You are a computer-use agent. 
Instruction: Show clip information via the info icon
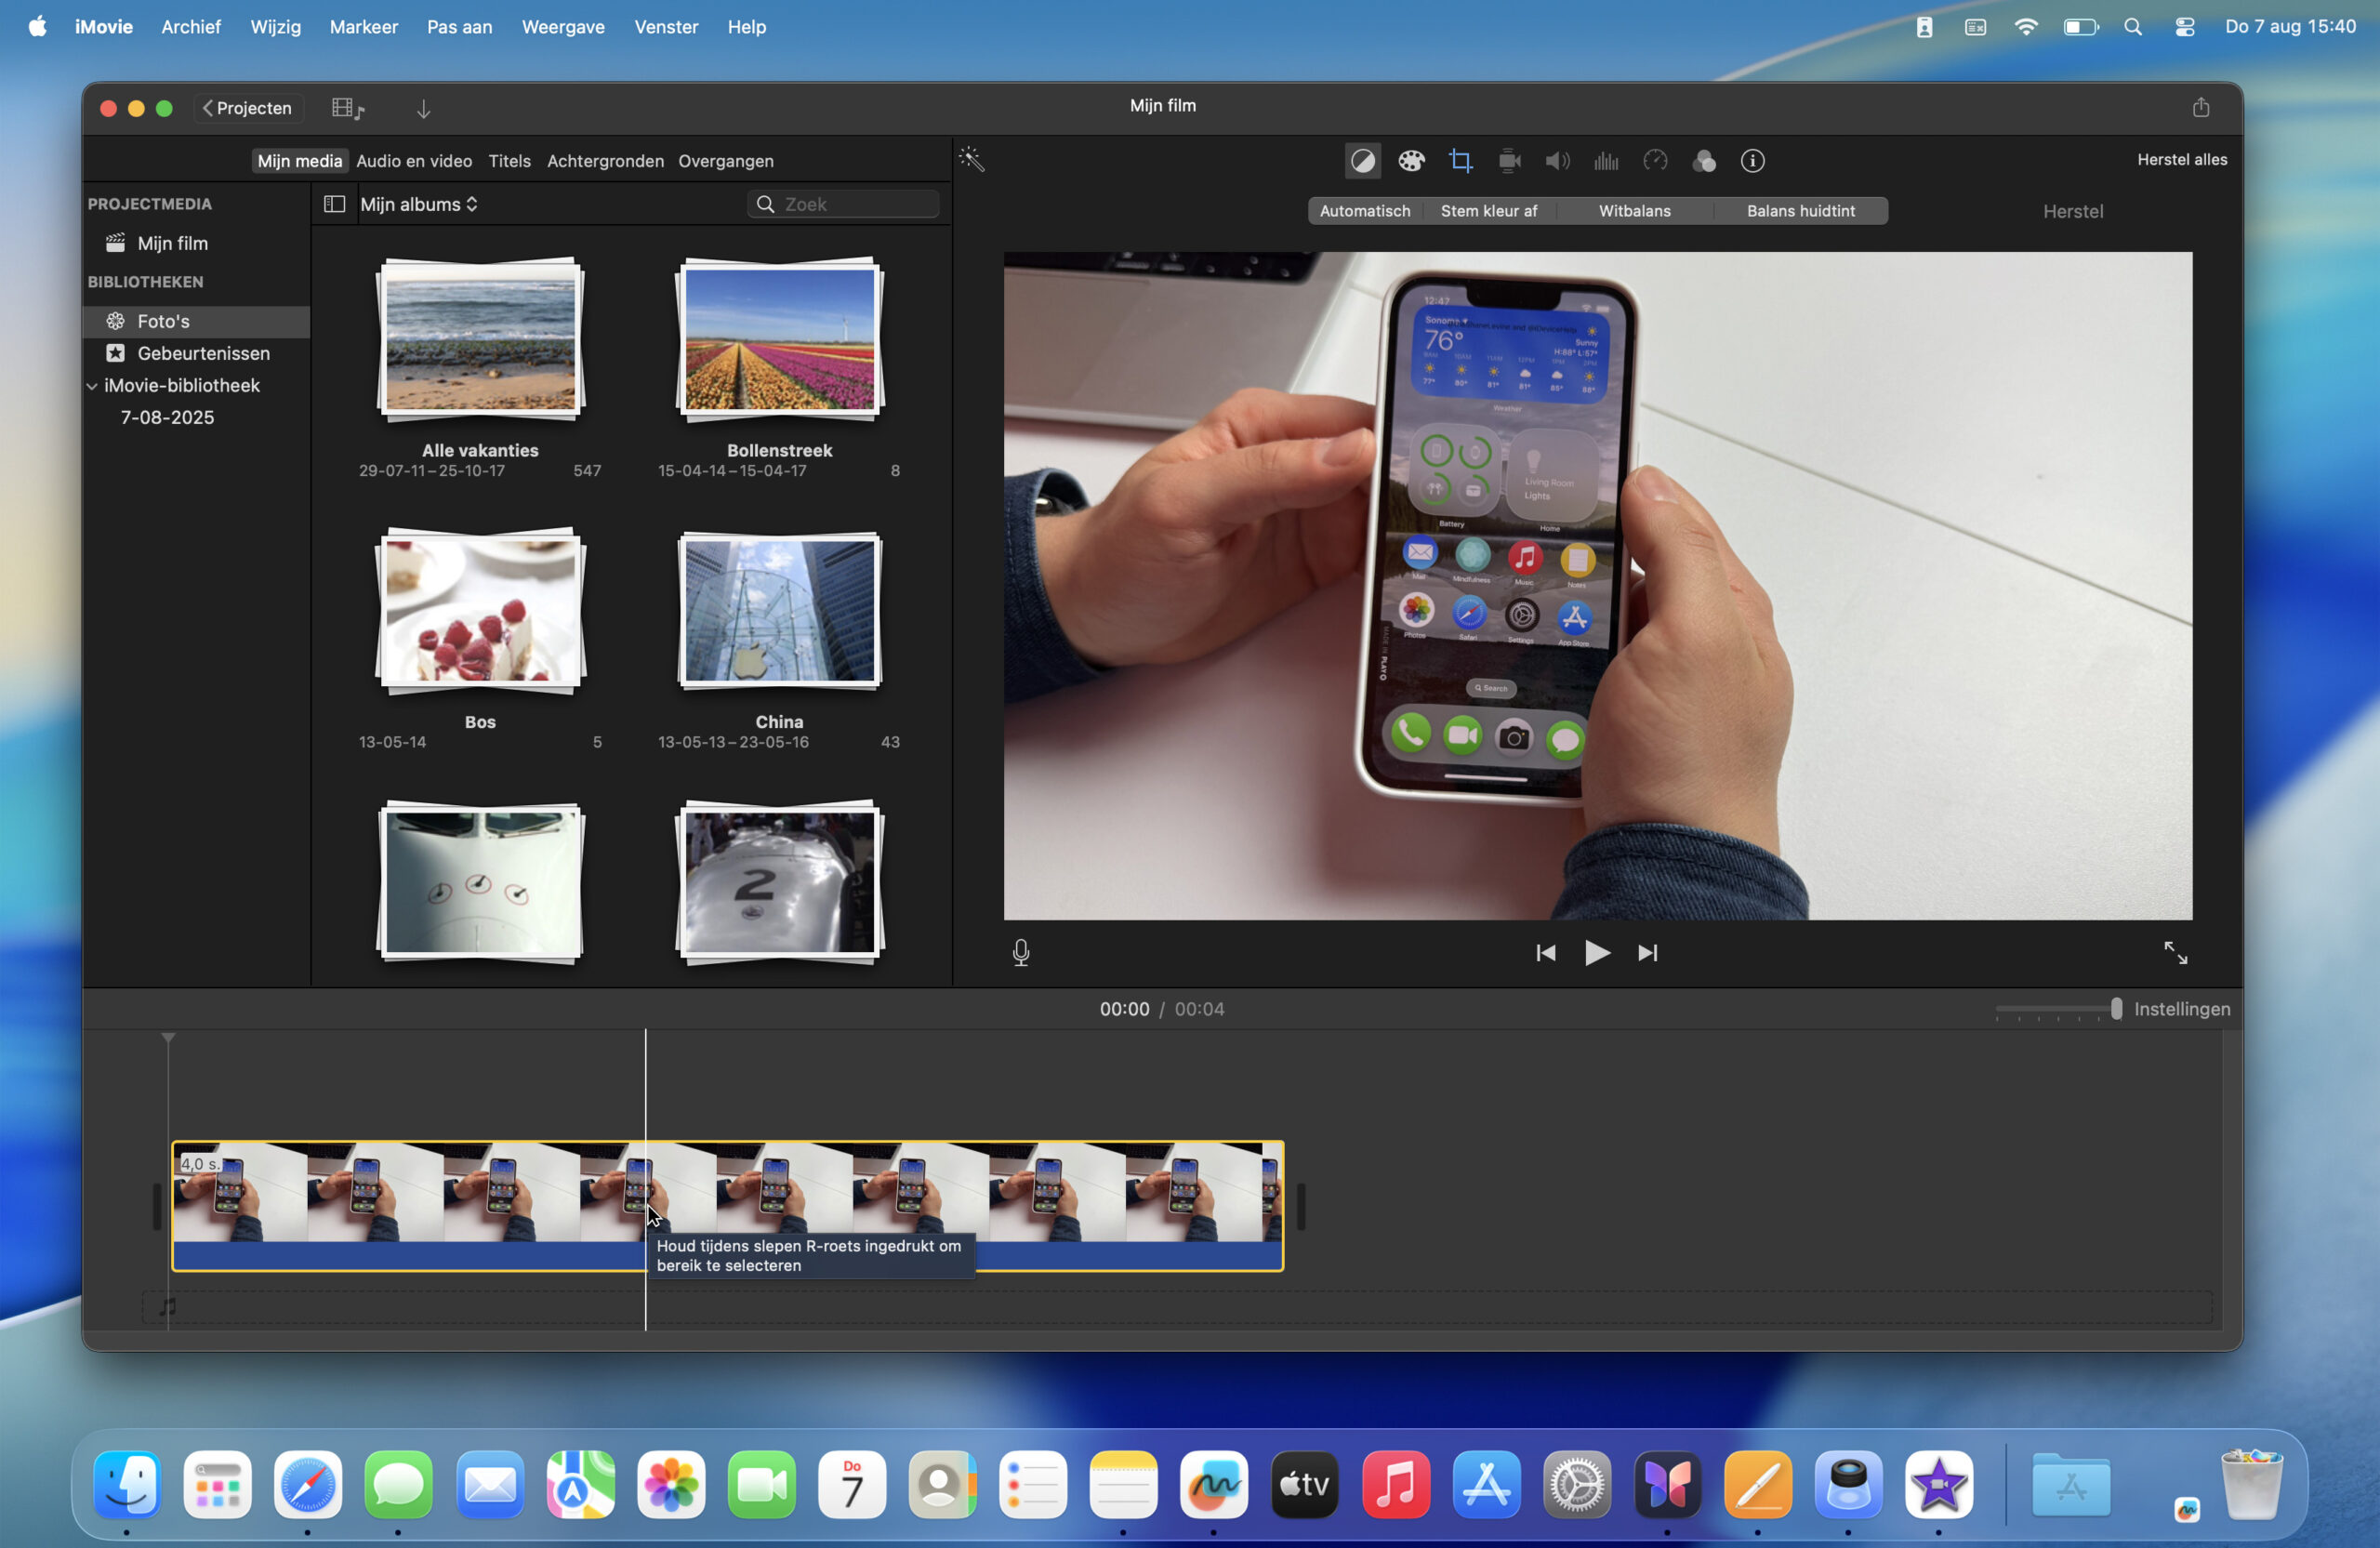click(1752, 161)
